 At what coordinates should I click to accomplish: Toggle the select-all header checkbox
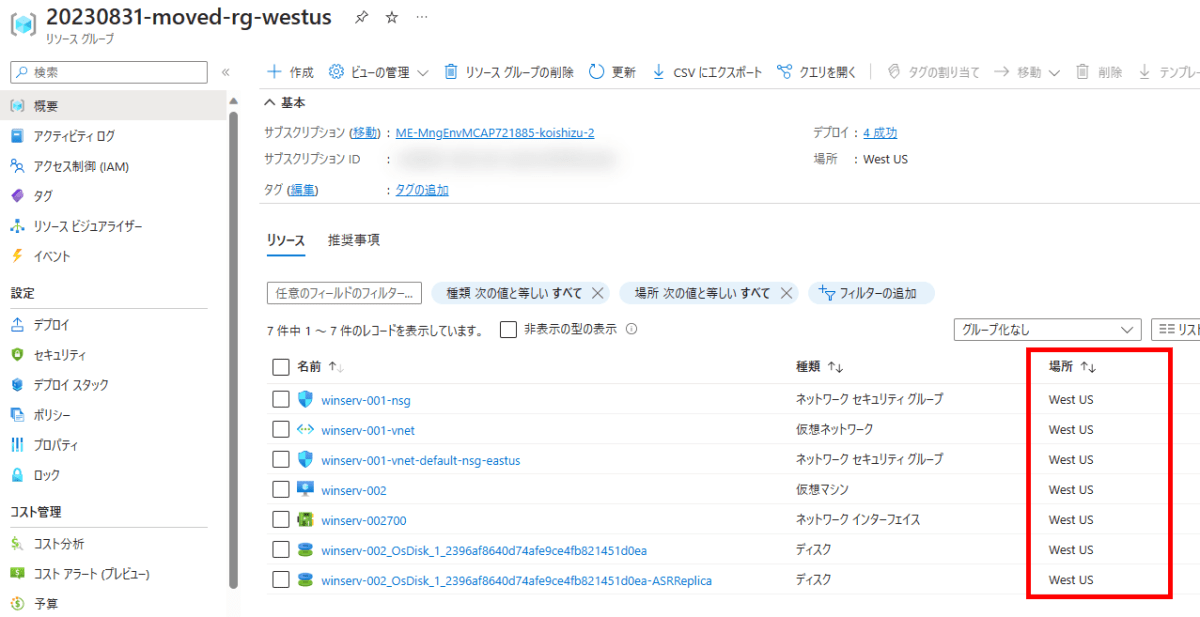click(x=280, y=367)
